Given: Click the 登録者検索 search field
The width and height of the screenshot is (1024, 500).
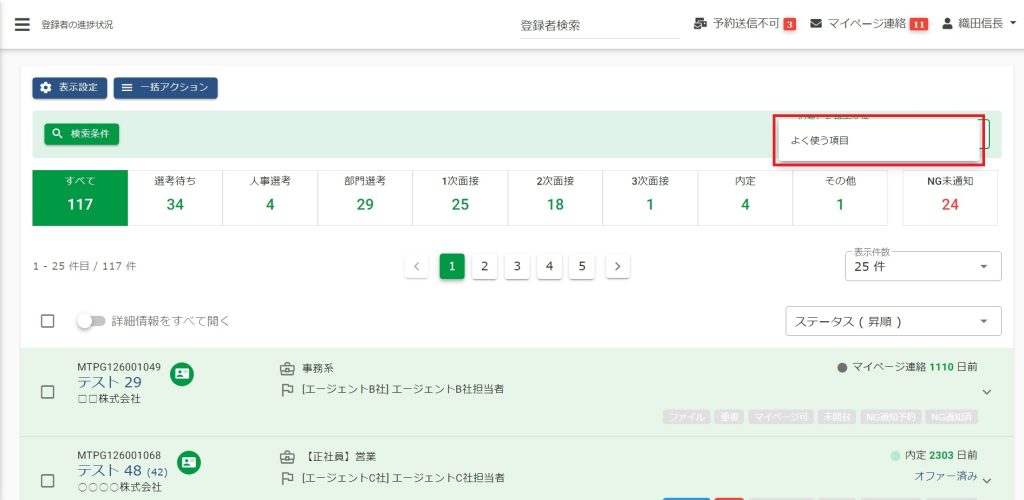Looking at the screenshot, I should coord(598,25).
